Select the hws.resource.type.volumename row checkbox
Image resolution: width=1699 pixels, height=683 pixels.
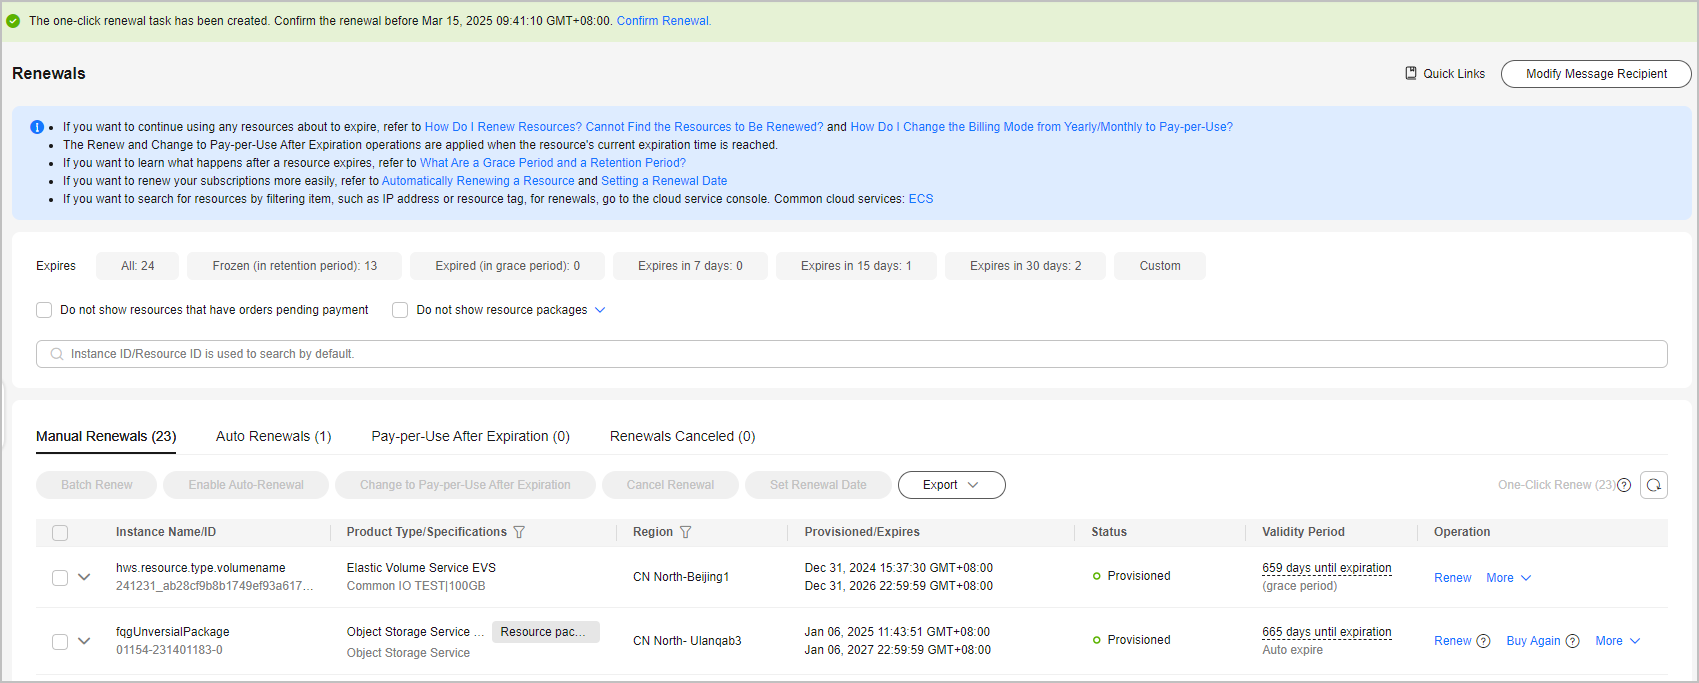pyautogui.click(x=60, y=577)
